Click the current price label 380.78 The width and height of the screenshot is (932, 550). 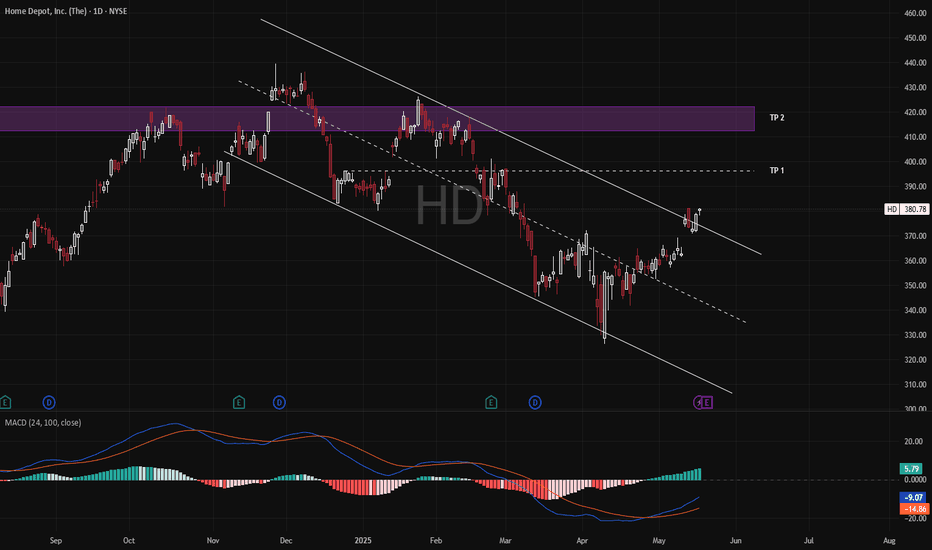point(915,209)
